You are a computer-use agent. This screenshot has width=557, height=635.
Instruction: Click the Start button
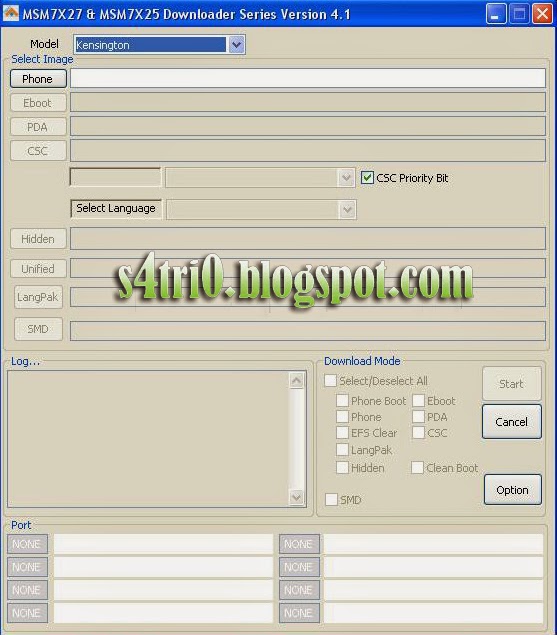tap(512, 384)
